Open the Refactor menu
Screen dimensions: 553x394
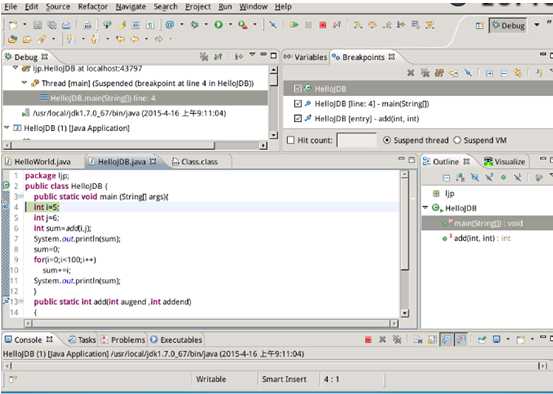coord(93,7)
